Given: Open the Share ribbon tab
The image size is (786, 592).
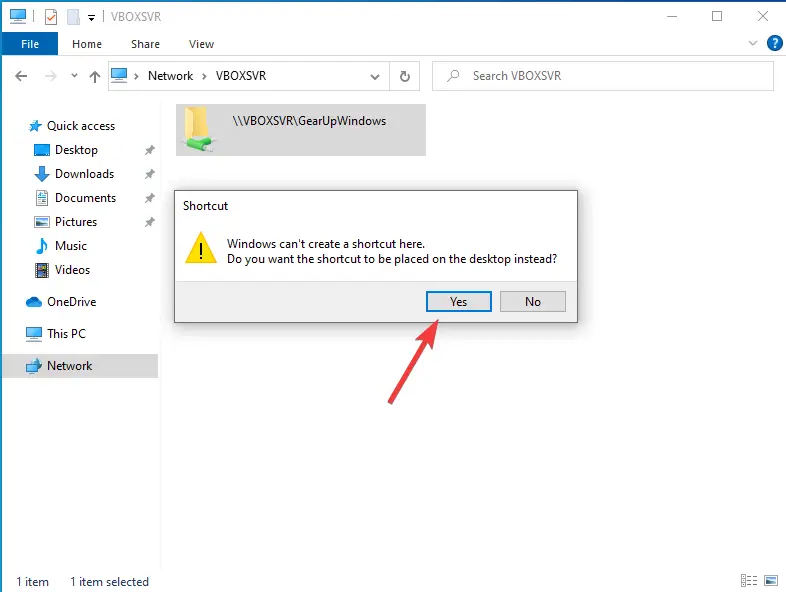Looking at the screenshot, I should click(145, 44).
